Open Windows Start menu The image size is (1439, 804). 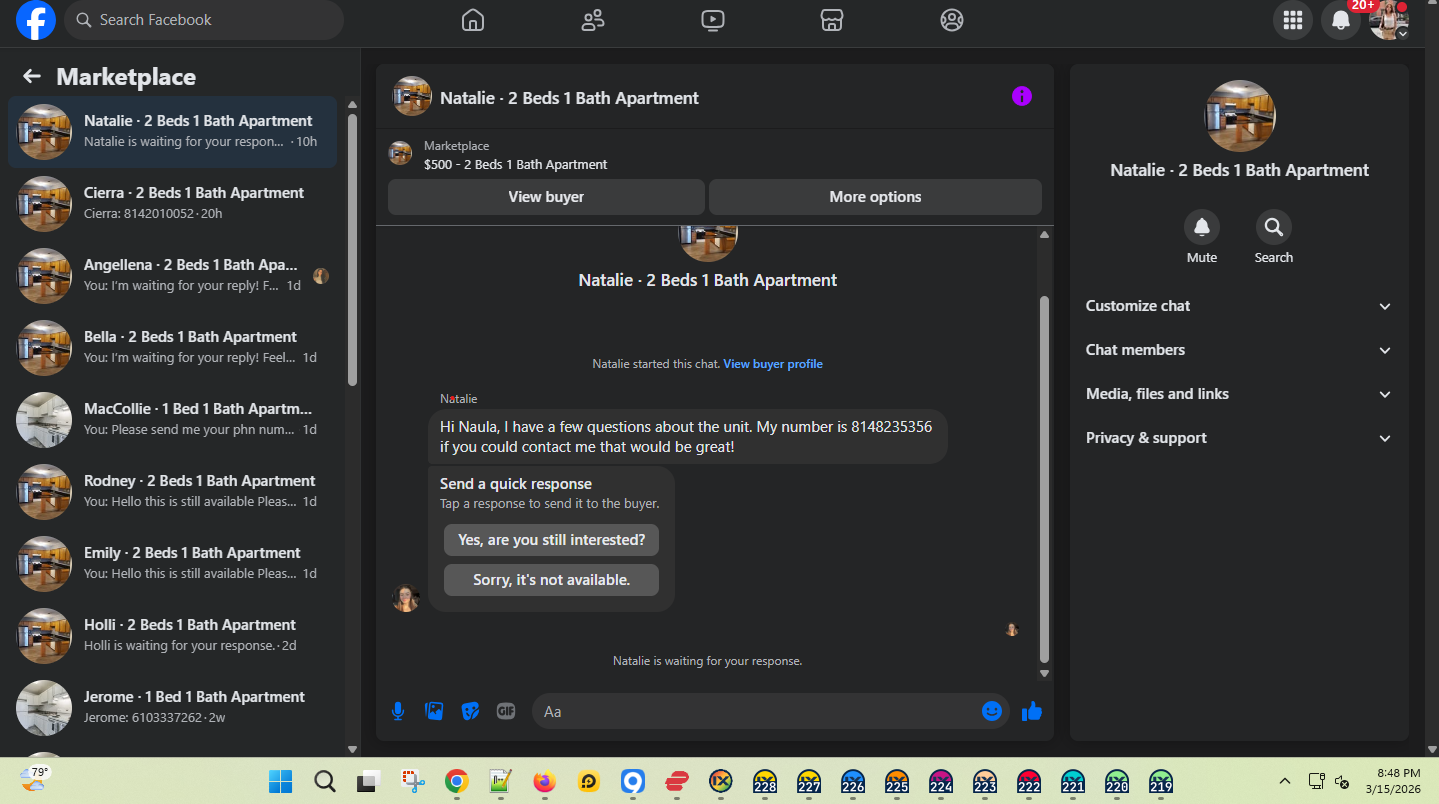click(281, 781)
